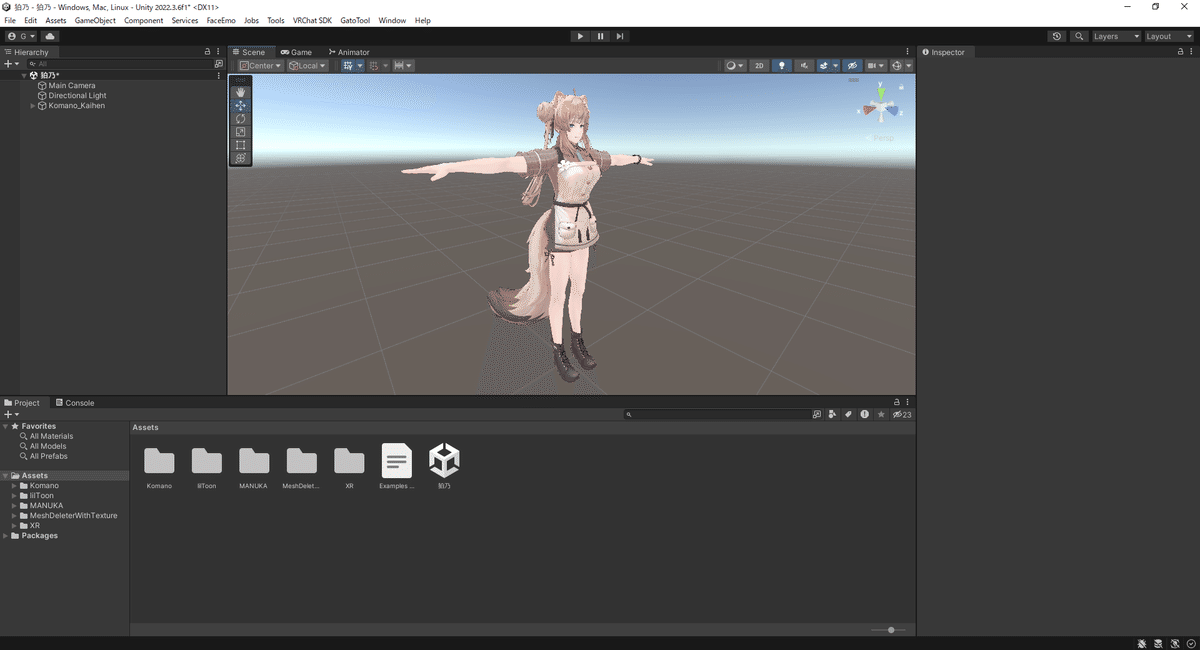1200x650 pixels.
Task: Open MeshDelet... folder in asset grid
Action: [302, 461]
